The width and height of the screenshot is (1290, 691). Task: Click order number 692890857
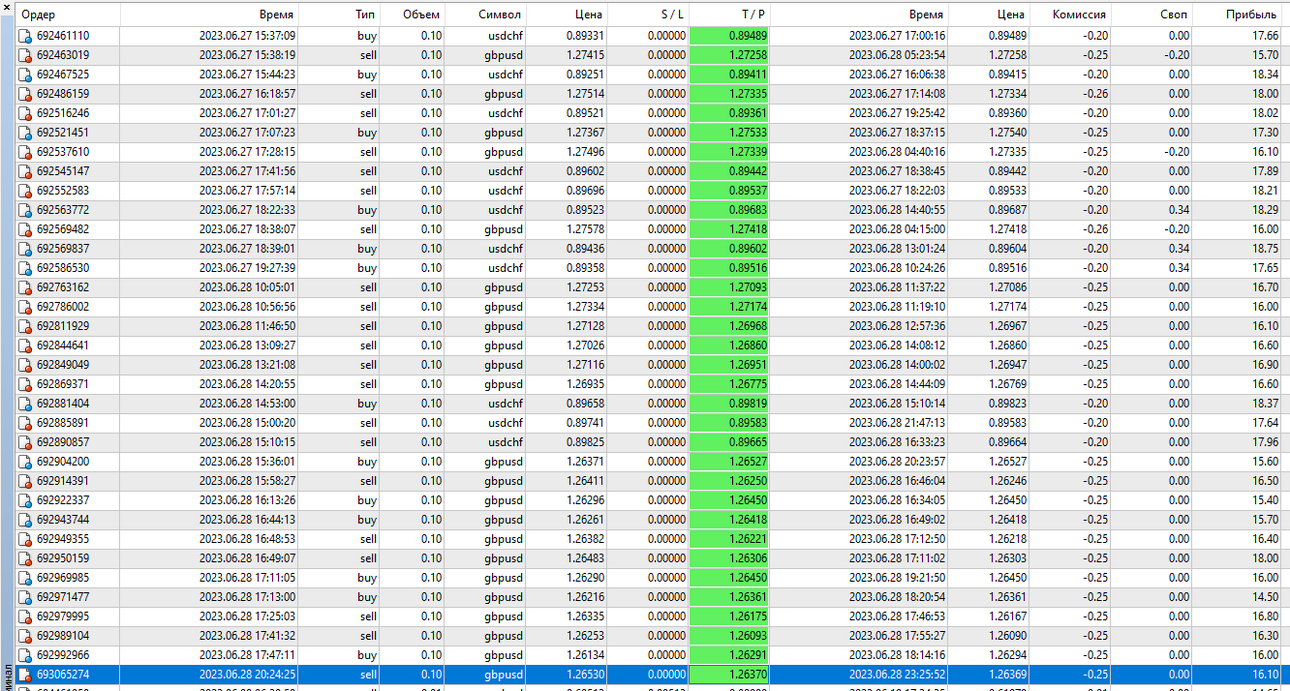tap(63, 442)
